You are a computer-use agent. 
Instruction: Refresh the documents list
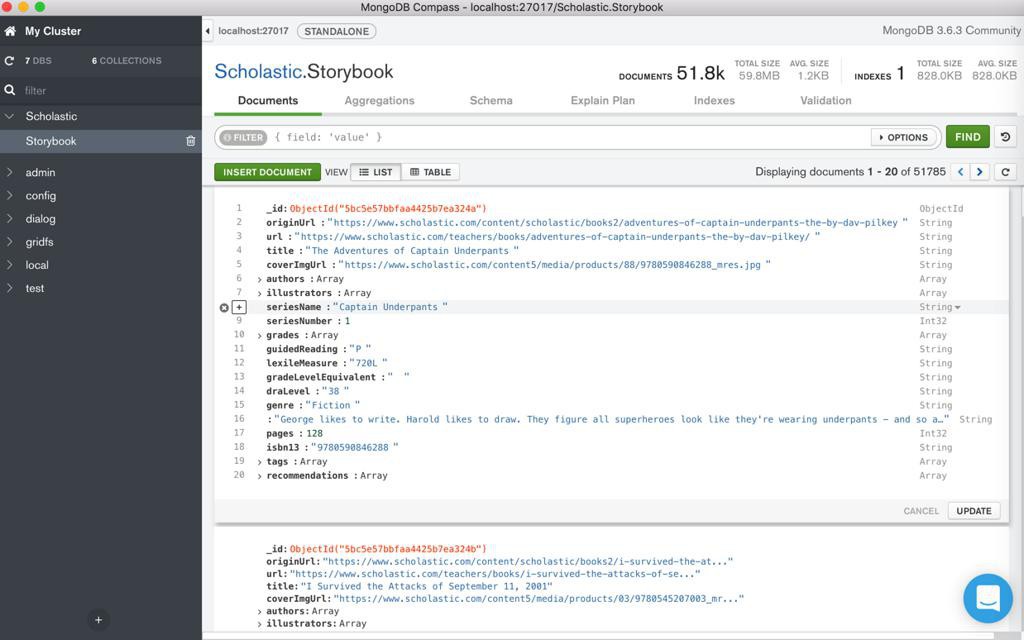[x=1006, y=172]
